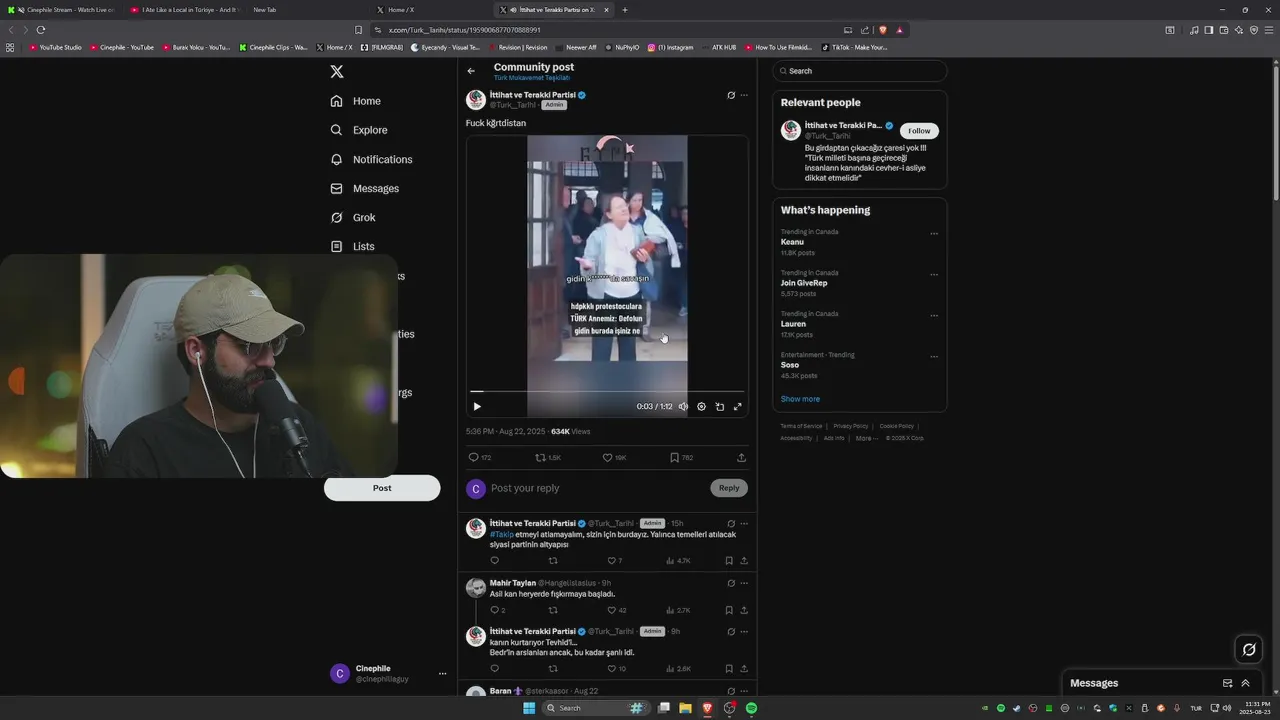The height and width of the screenshot is (720, 1280).
Task: Open more options on Baran's reply
Action: [x=744, y=691]
